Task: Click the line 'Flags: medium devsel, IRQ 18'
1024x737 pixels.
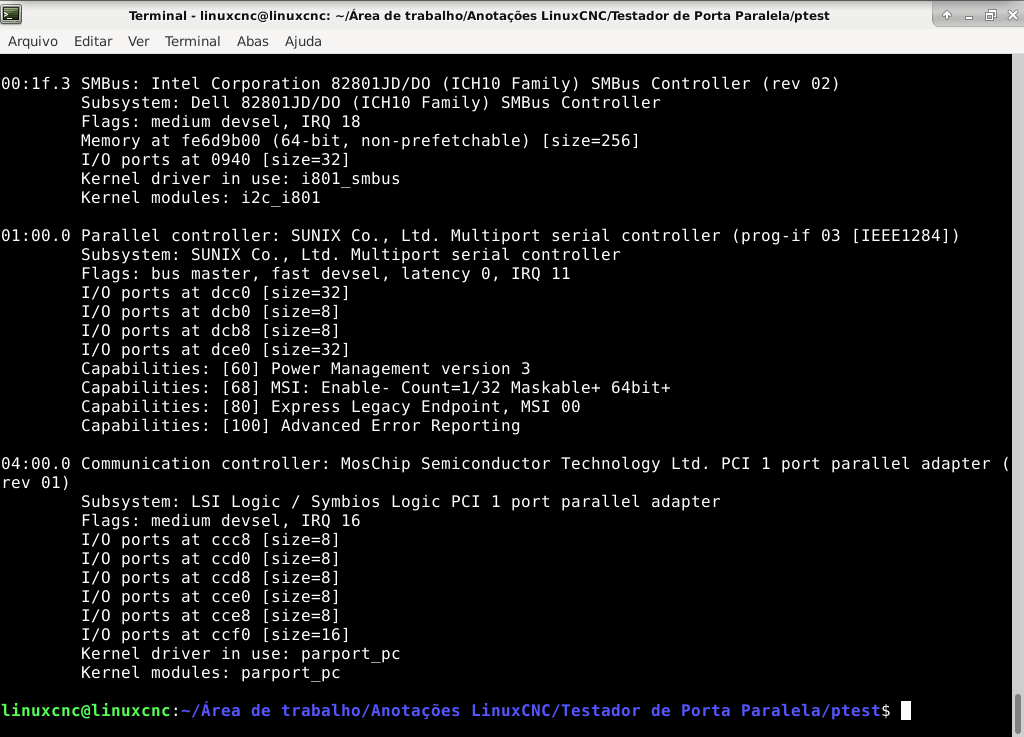Action: point(221,121)
